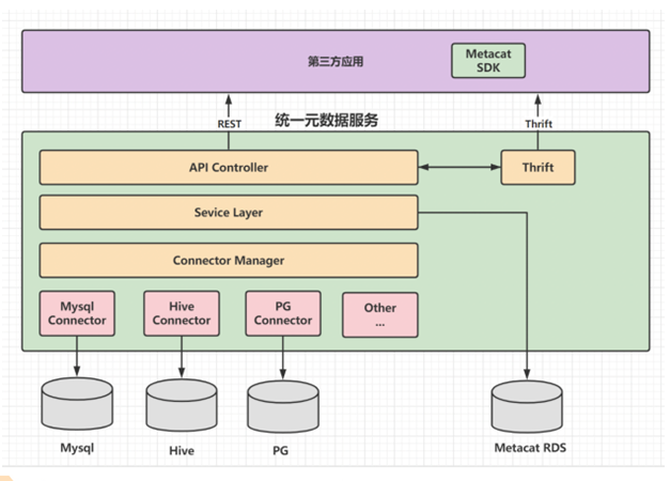Select the Connector Manager block
This screenshot has width=670, height=481.
pos(228,260)
